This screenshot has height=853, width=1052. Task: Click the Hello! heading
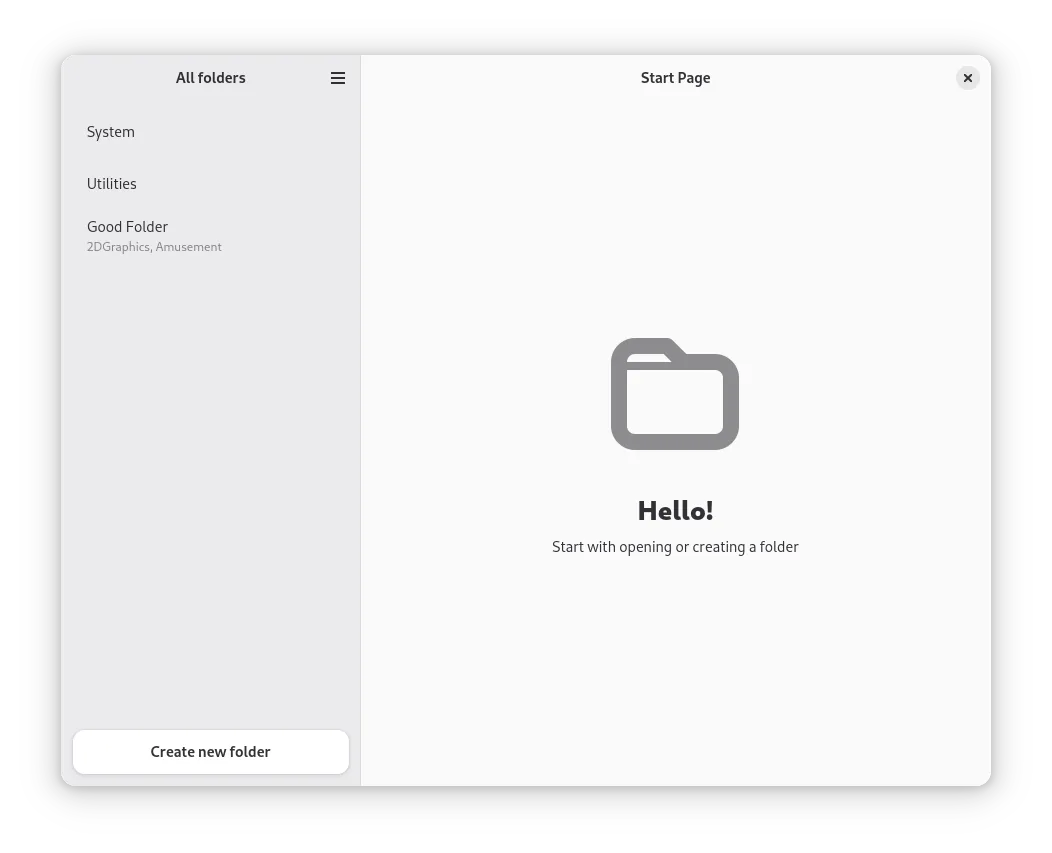click(x=675, y=511)
